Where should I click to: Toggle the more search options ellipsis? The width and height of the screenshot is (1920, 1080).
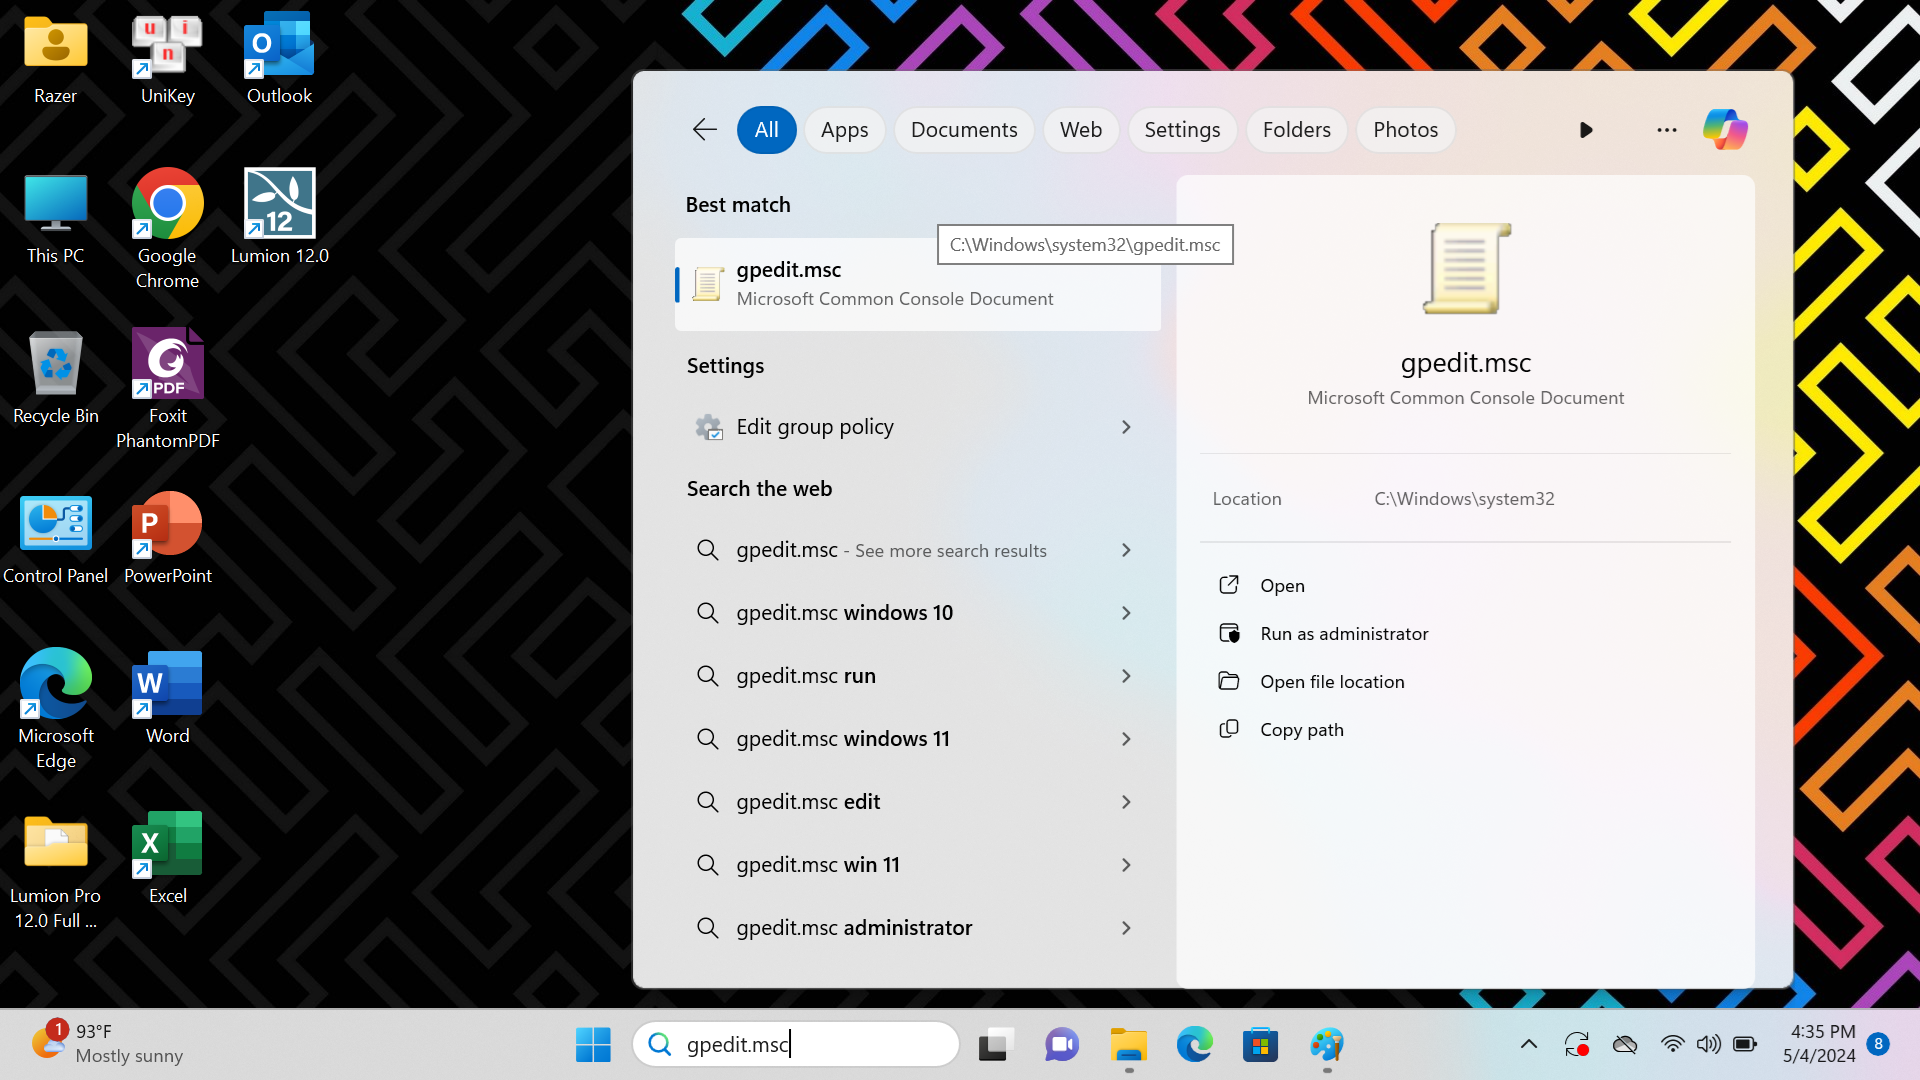(x=1665, y=129)
